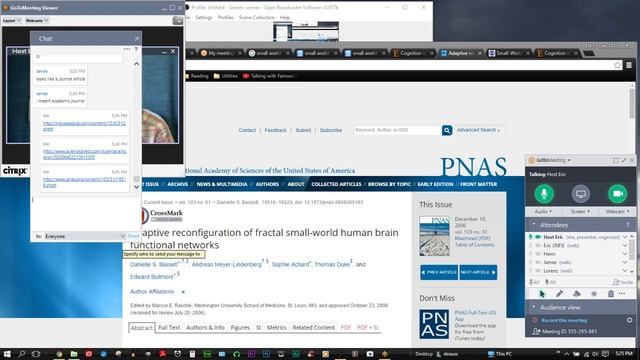Click Record this meeting
Screen dimensions: 640x360
coord(564,320)
